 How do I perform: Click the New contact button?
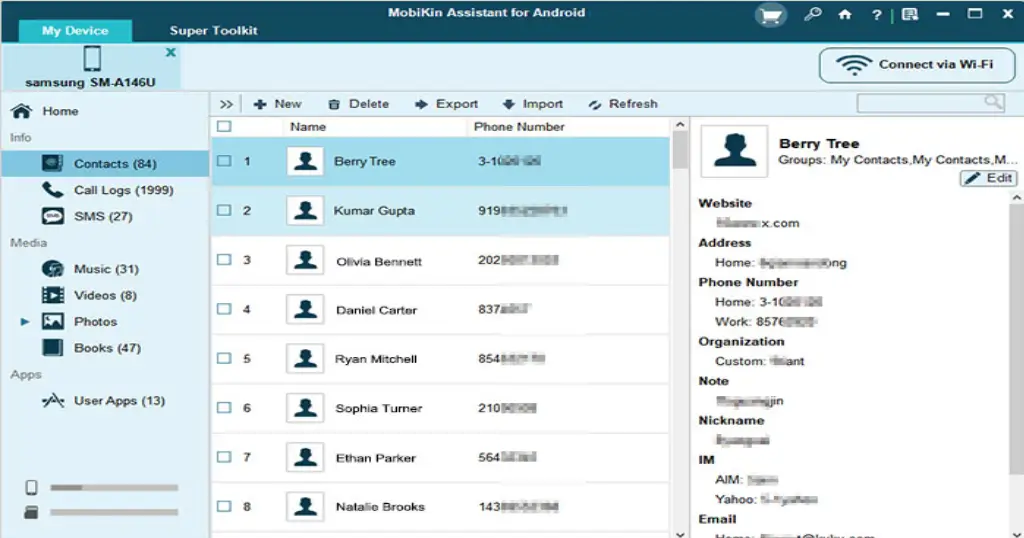tap(278, 104)
